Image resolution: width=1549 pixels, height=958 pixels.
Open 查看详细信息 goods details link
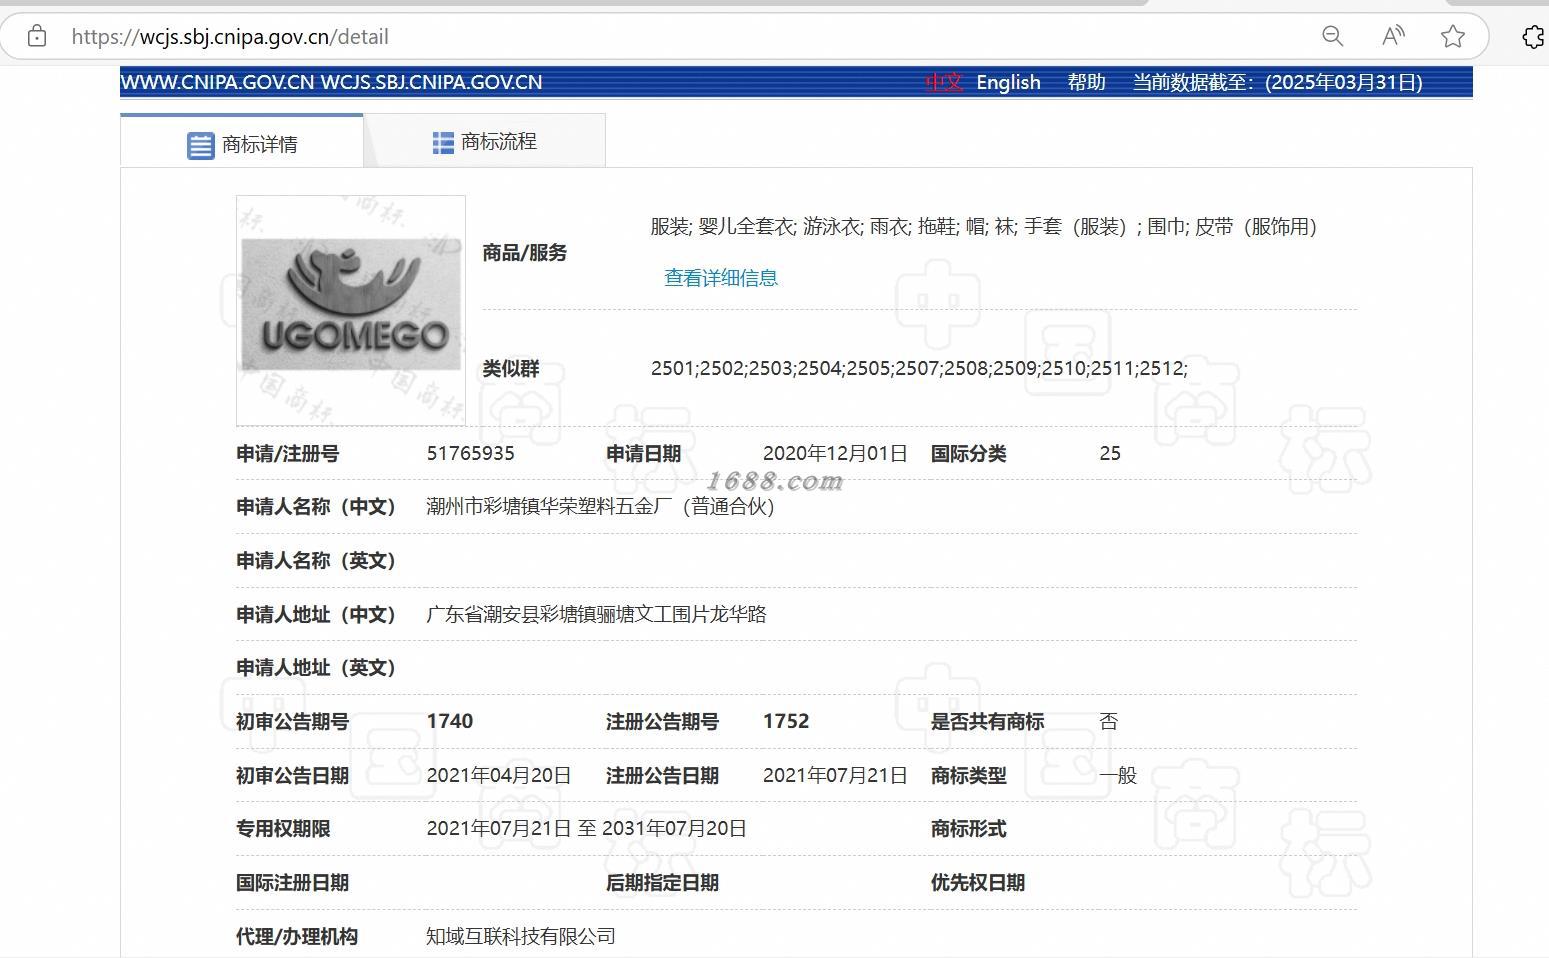[721, 278]
